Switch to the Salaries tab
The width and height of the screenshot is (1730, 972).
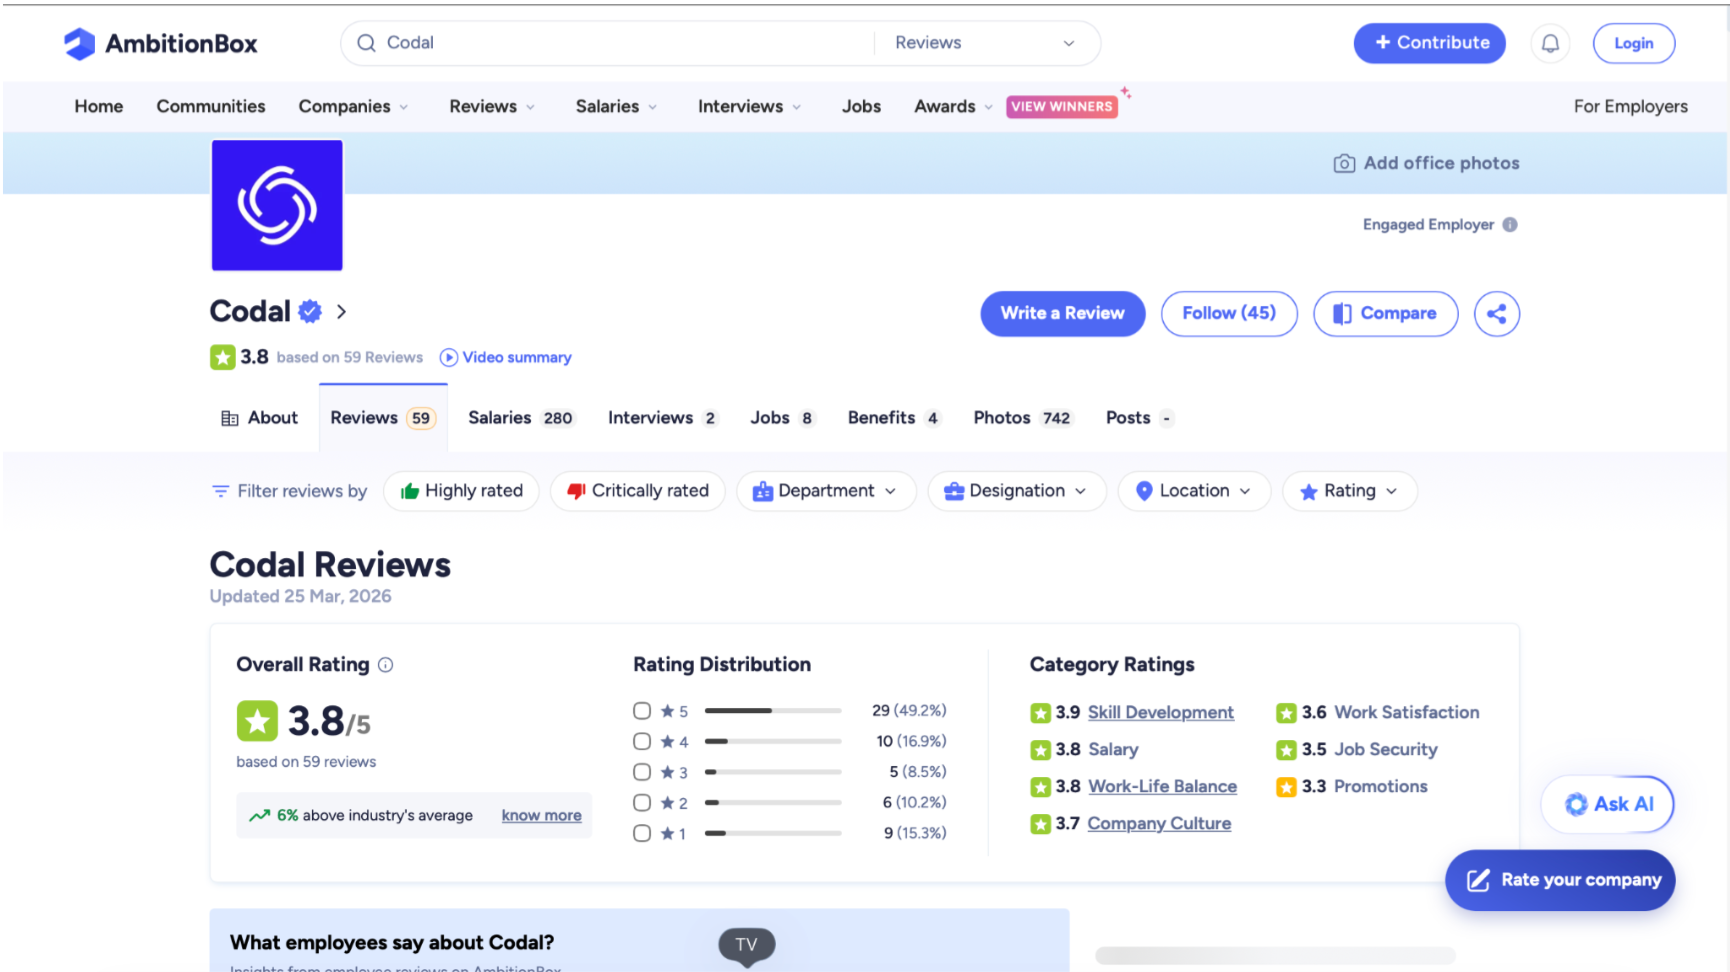[x=519, y=418]
